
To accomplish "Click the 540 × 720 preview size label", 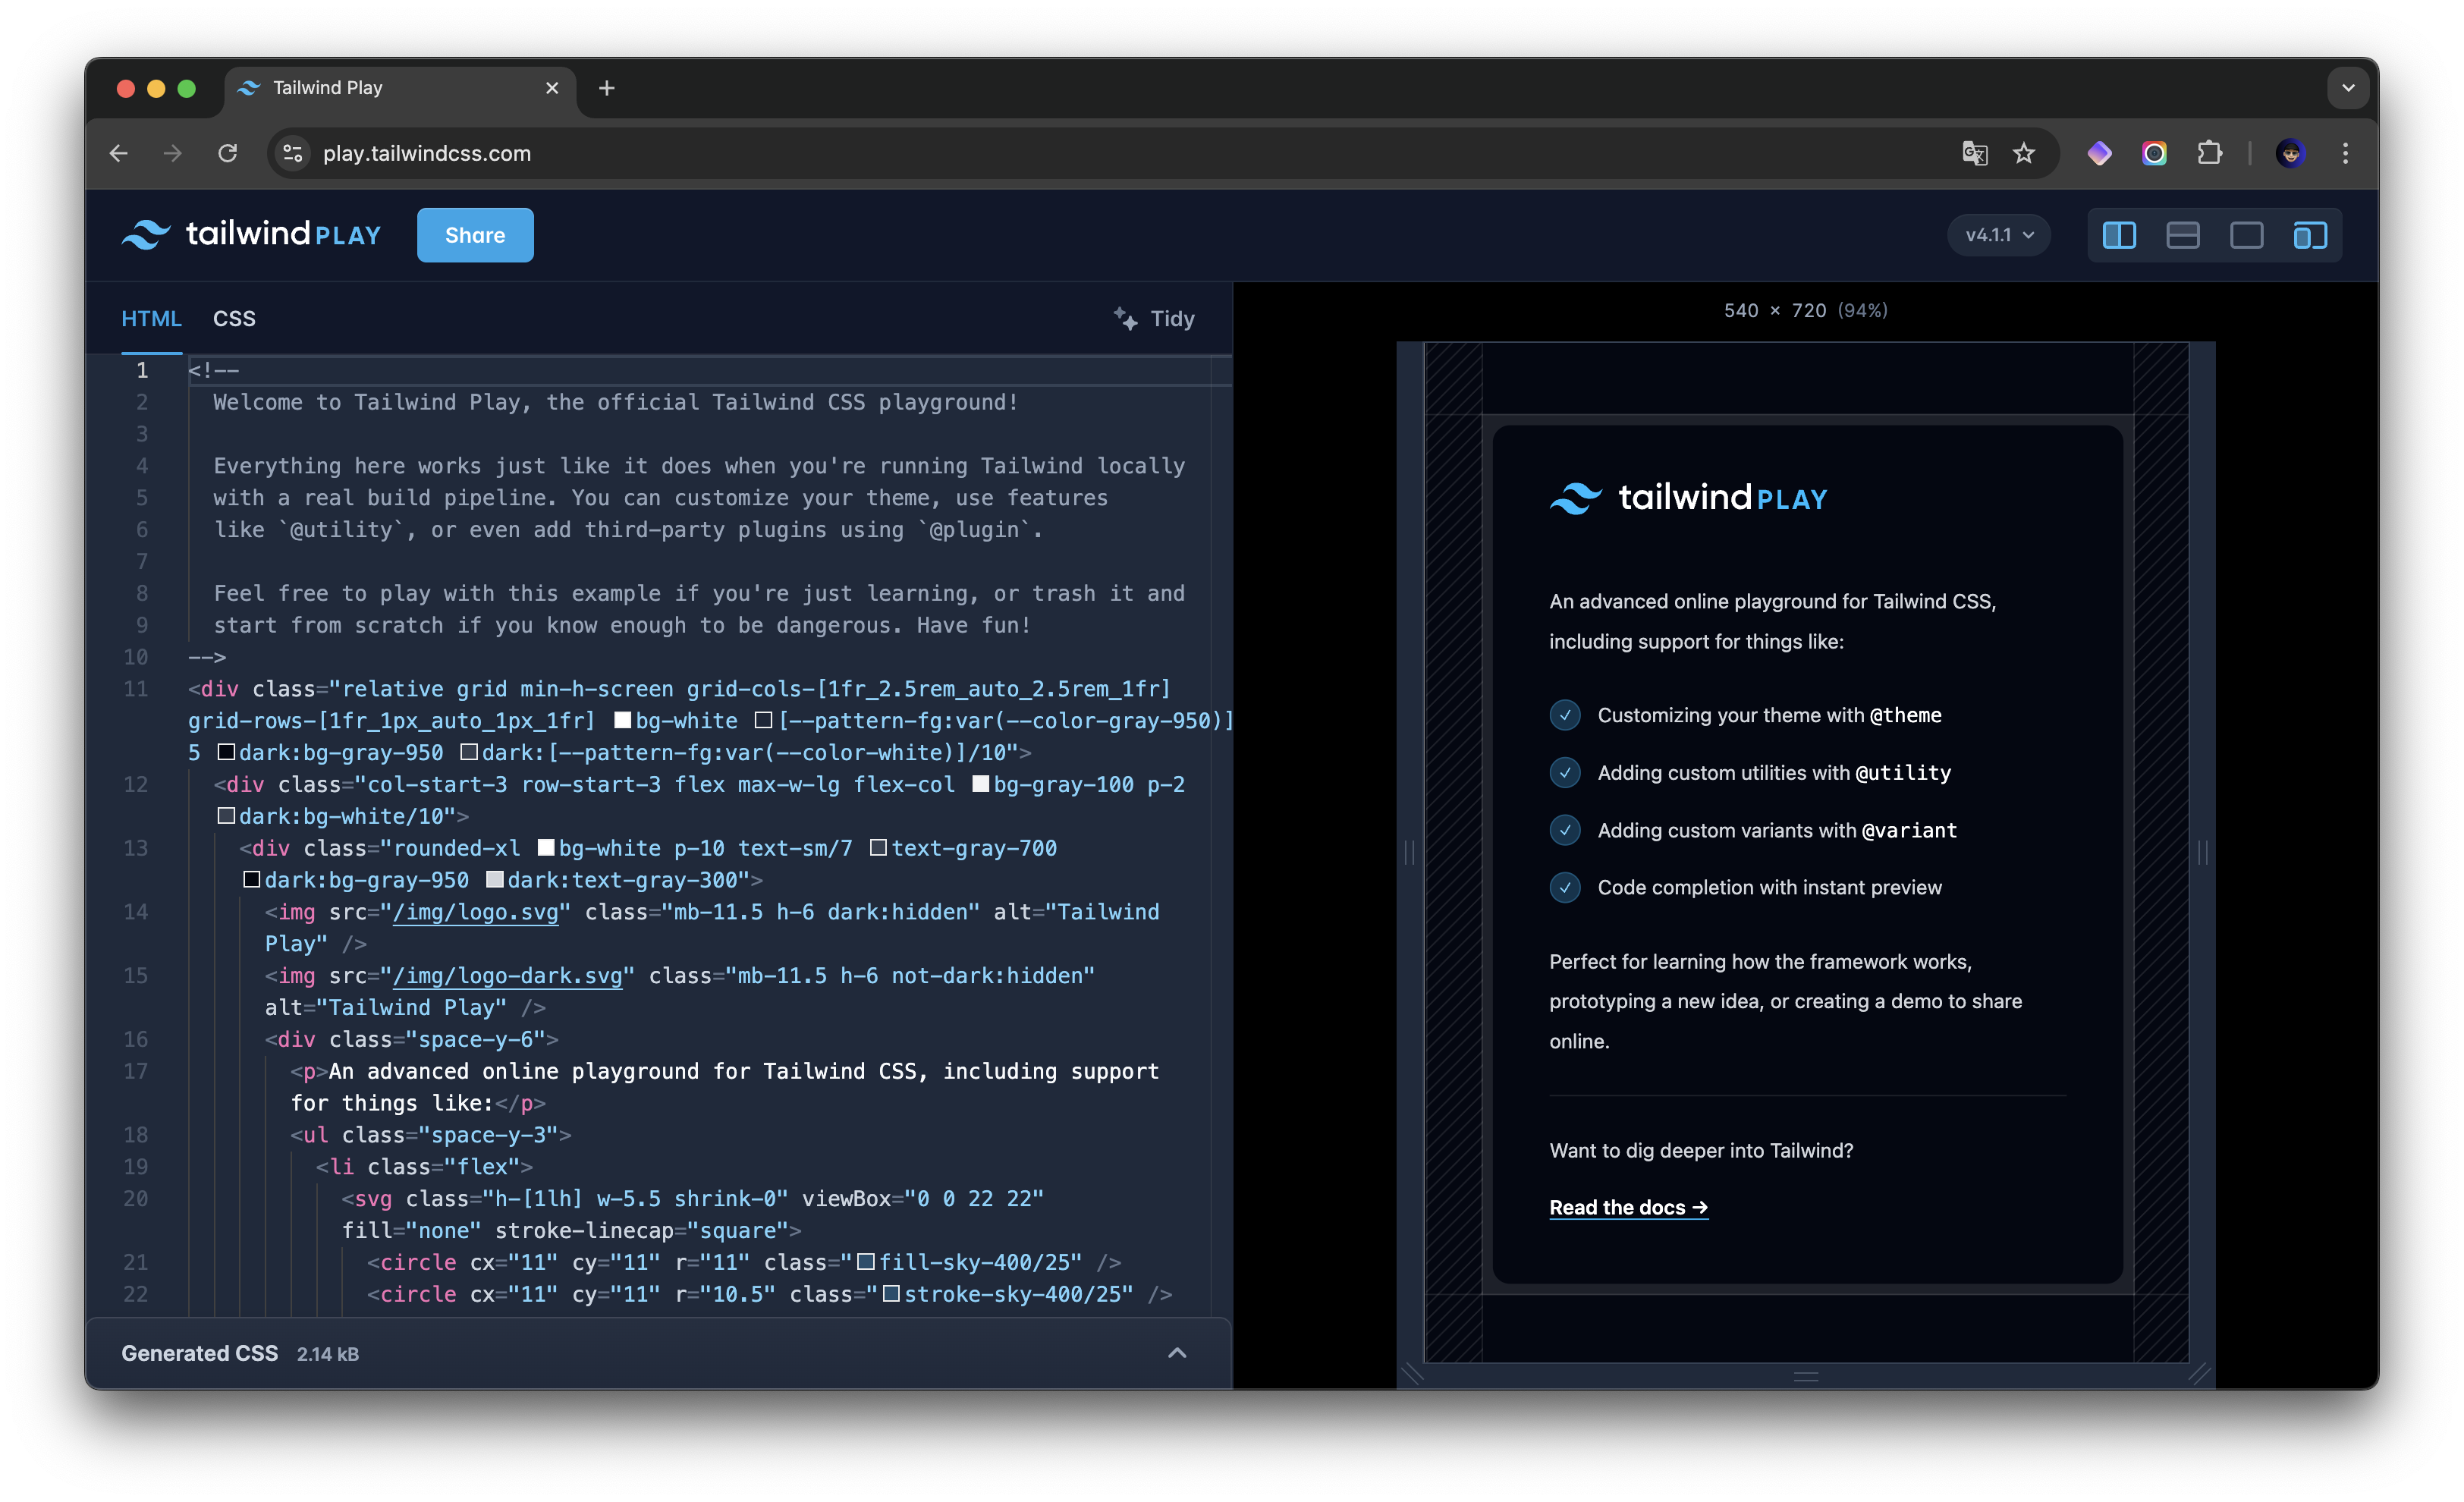I will point(1805,311).
